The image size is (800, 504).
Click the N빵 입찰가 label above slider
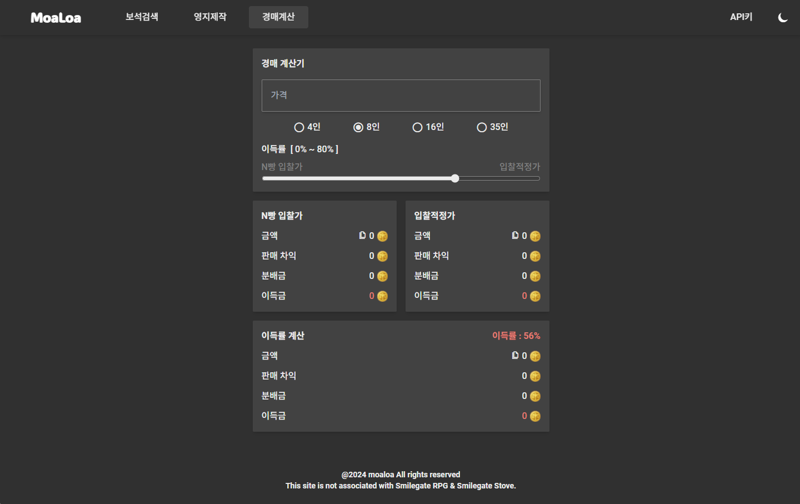[x=282, y=167]
